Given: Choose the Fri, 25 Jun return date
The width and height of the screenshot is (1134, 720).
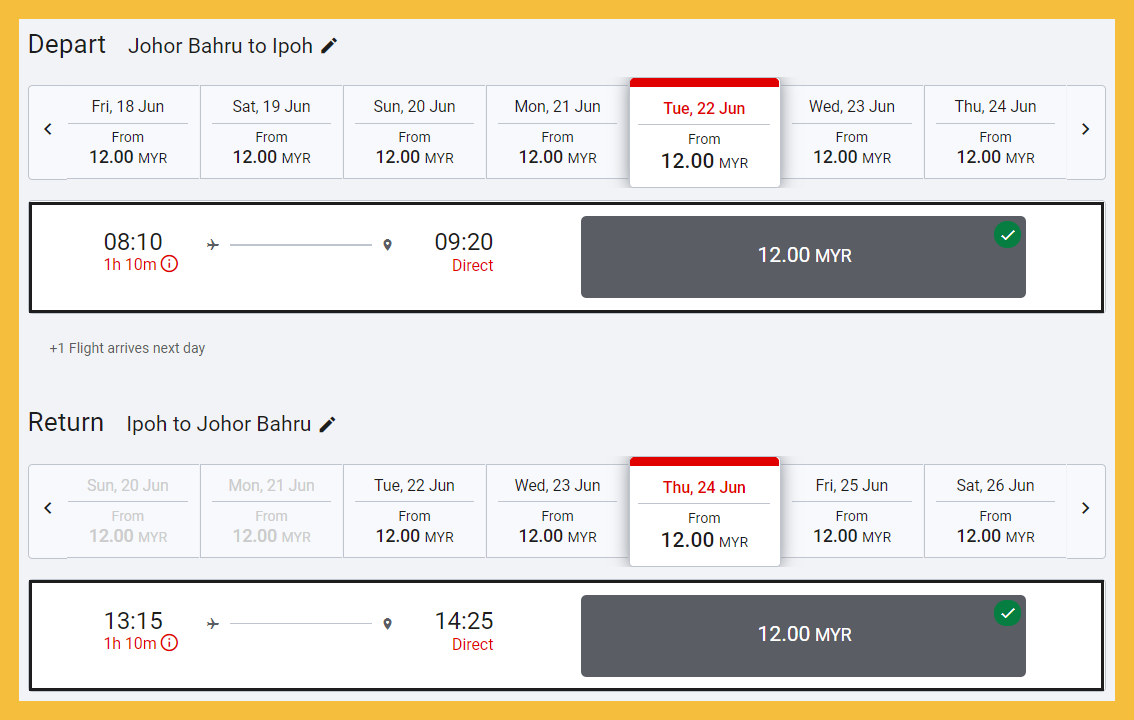Looking at the screenshot, I should (x=852, y=511).
